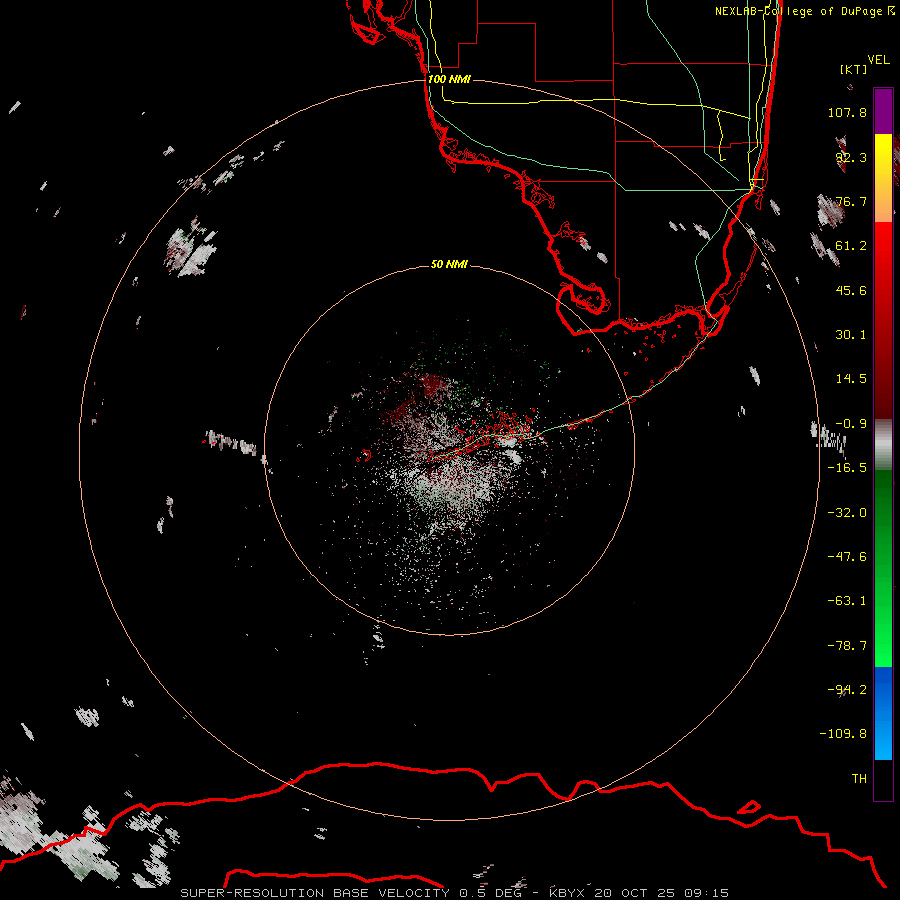The height and width of the screenshot is (900, 900).
Task: Click the -47.6 velocity scale value
Action: (847, 557)
